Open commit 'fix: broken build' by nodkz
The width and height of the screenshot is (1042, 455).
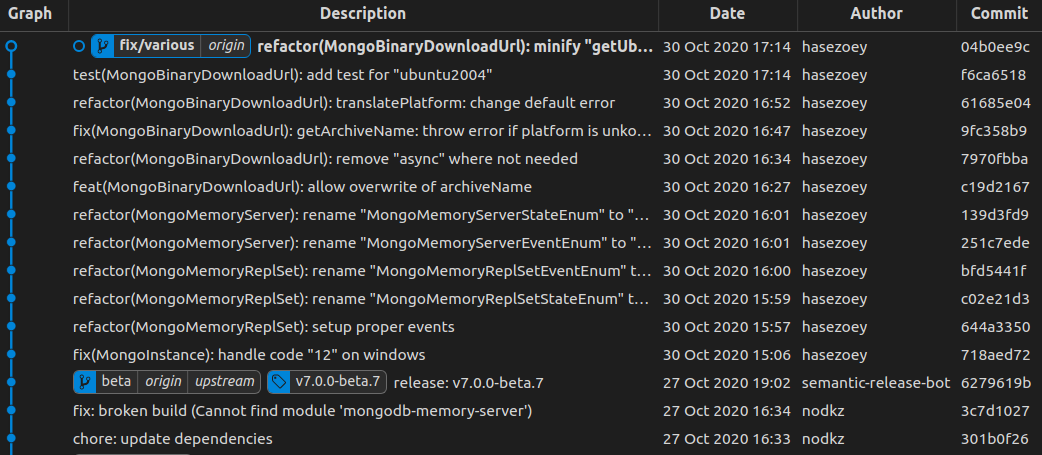pos(302,410)
